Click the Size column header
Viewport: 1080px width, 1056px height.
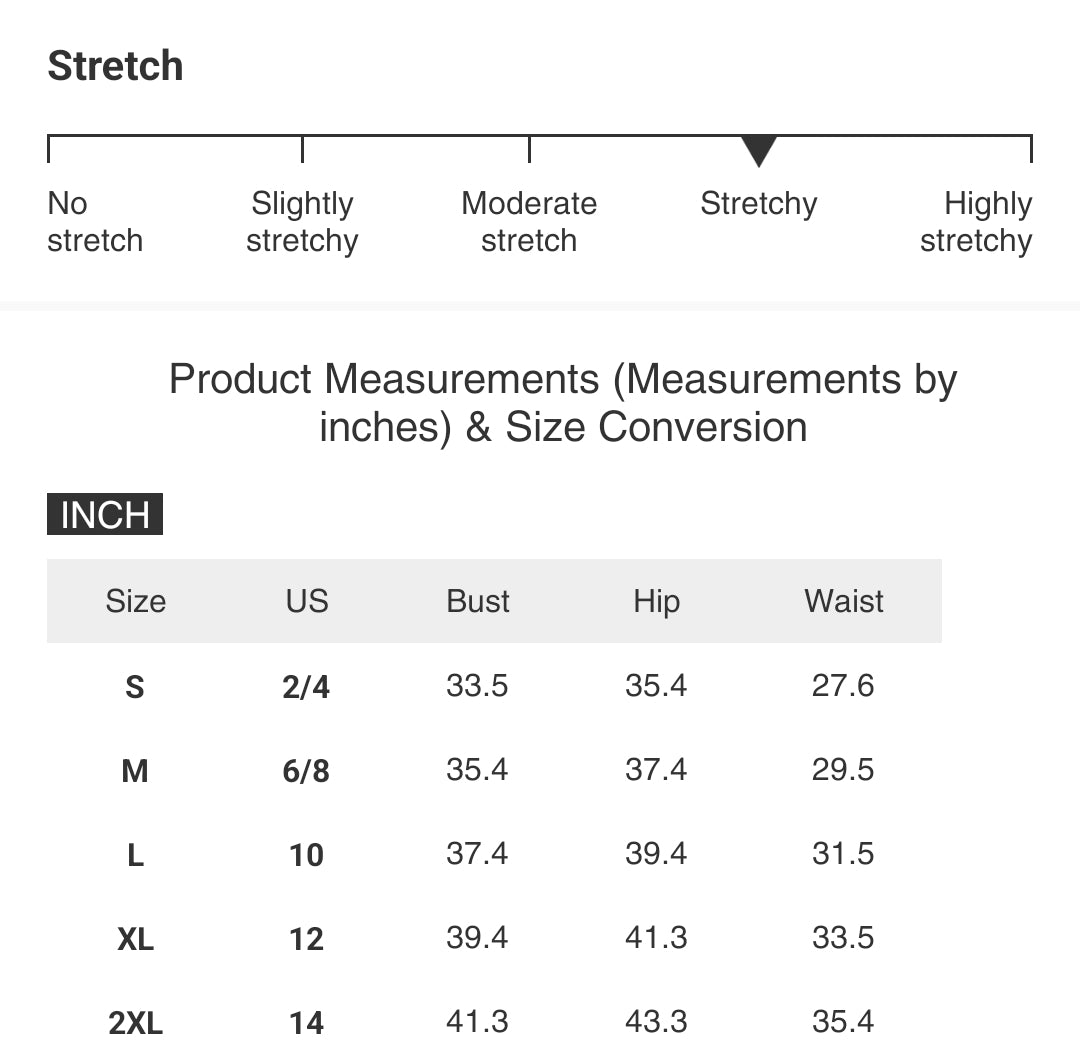(136, 601)
